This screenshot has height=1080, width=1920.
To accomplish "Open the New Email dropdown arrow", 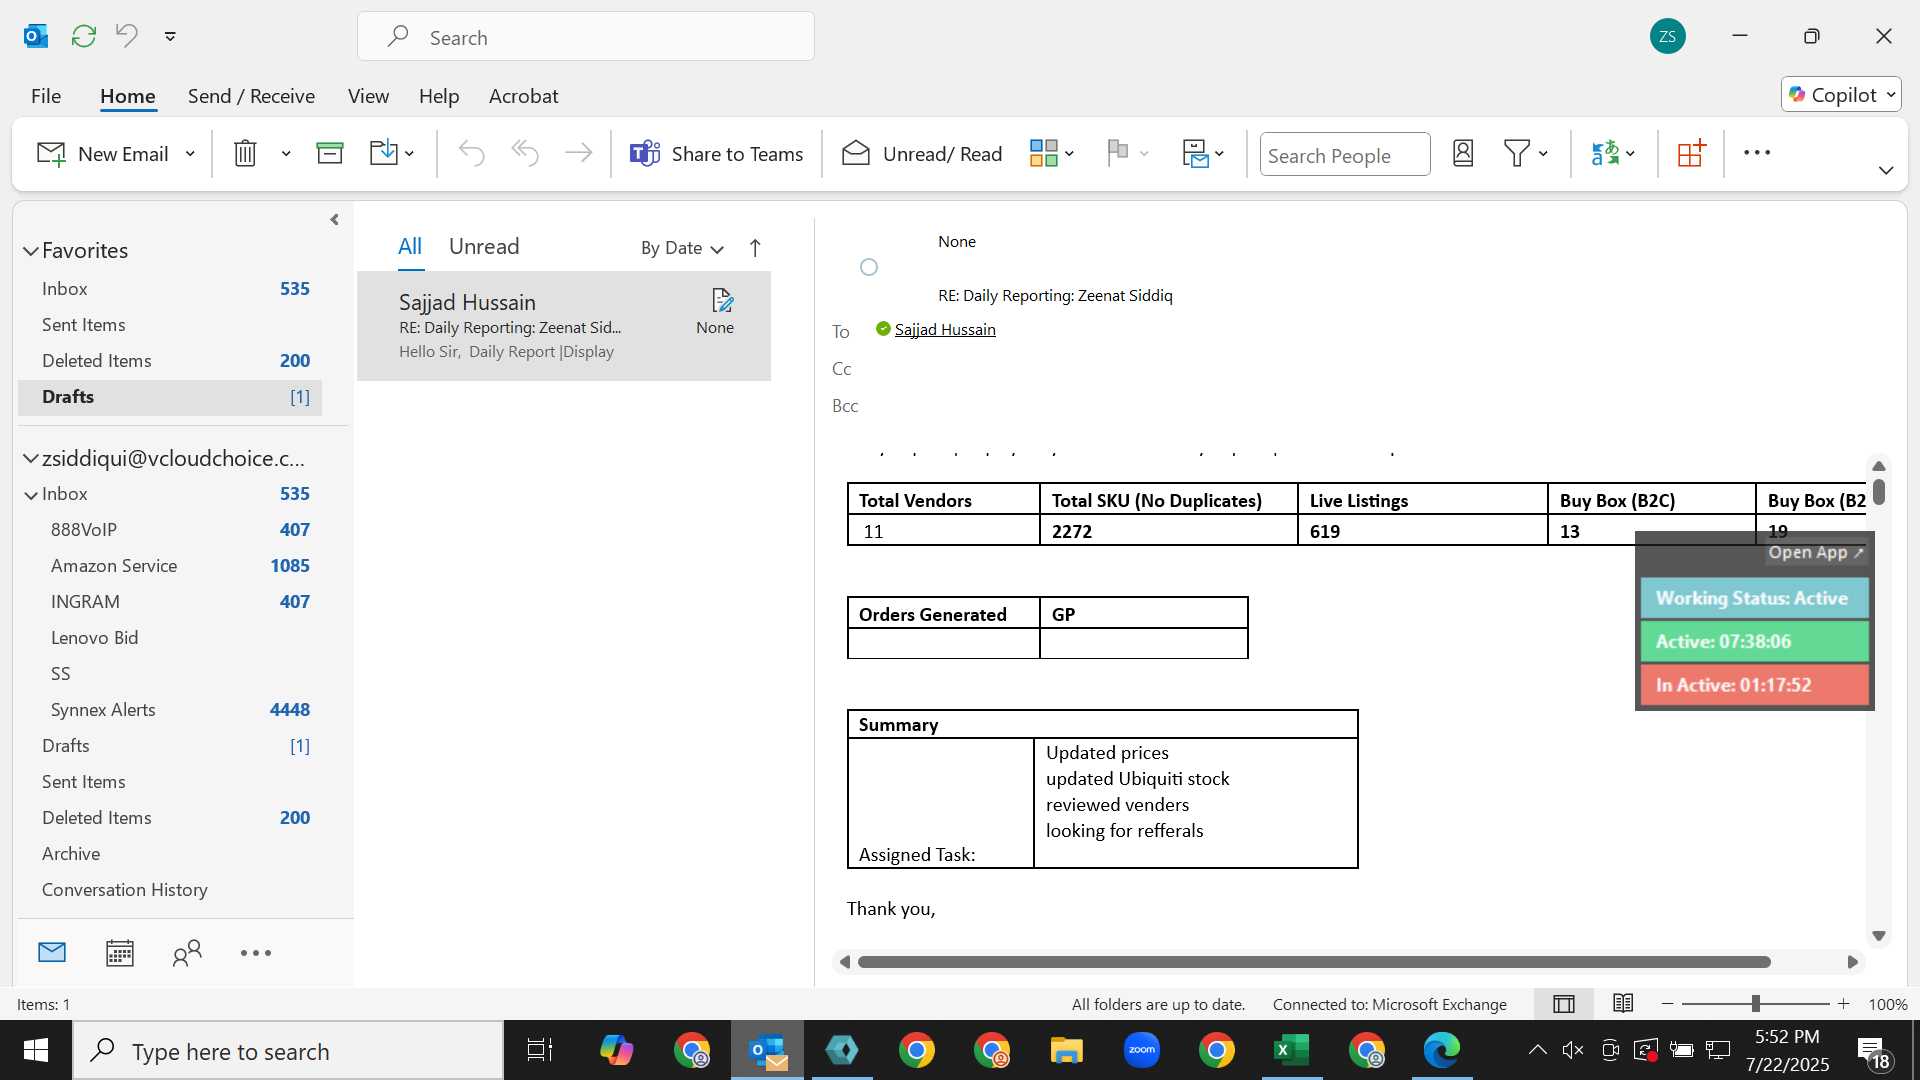I will 190,154.
